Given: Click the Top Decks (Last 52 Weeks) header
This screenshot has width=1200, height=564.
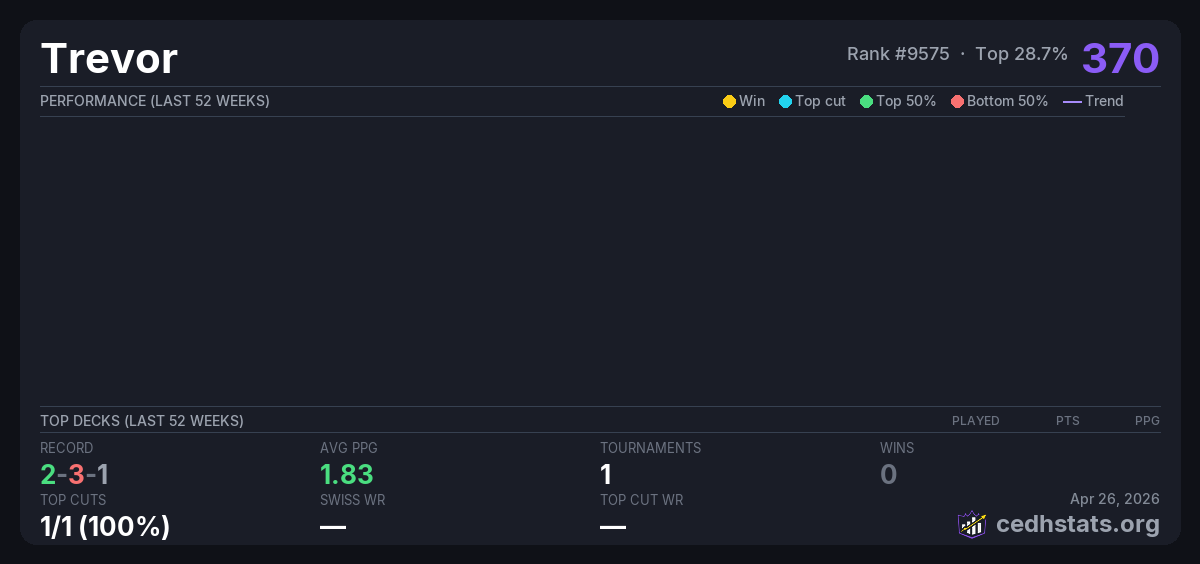Looking at the screenshot, I should tap(142, 421).
